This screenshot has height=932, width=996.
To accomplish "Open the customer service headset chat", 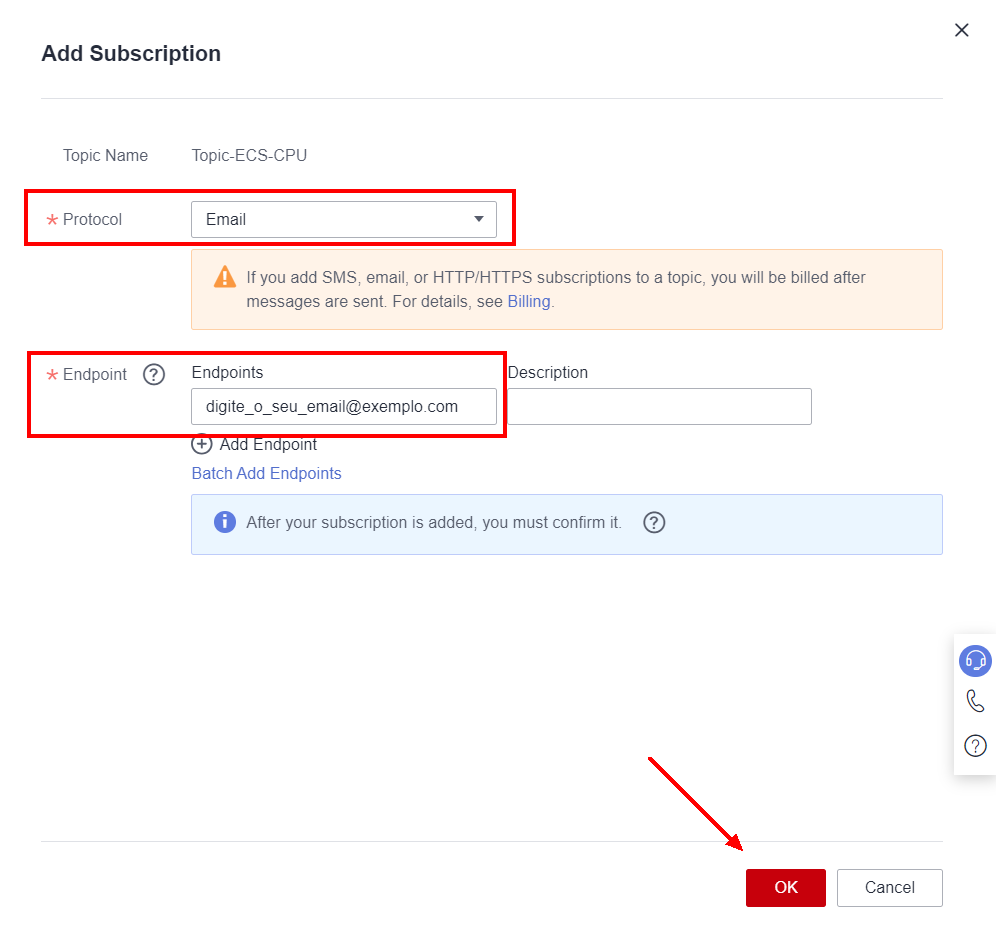I will 974,660.
